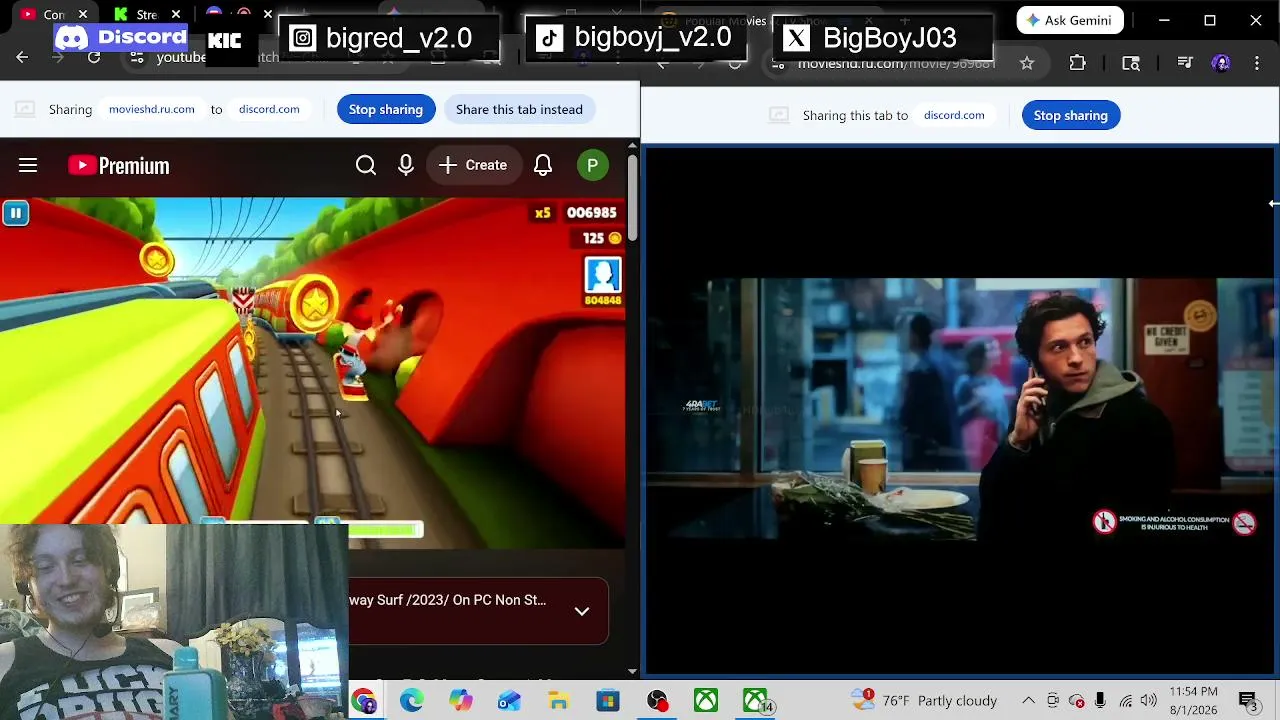Open File Explorer from the taskbar

(x=559, y=701)
